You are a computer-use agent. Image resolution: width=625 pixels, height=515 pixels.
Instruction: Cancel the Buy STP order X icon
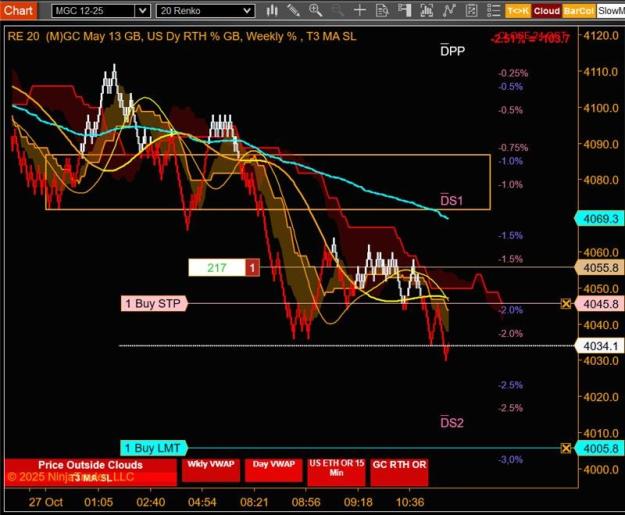coord(566,304)
